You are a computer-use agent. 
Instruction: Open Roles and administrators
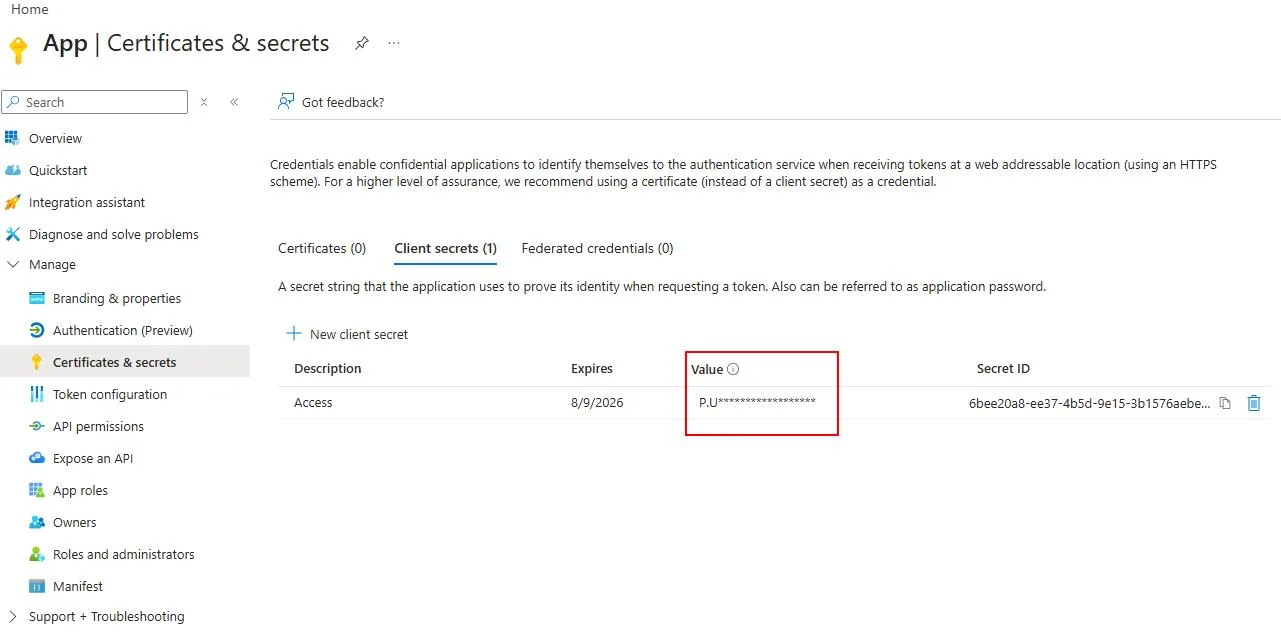click(x=124, y=554)
